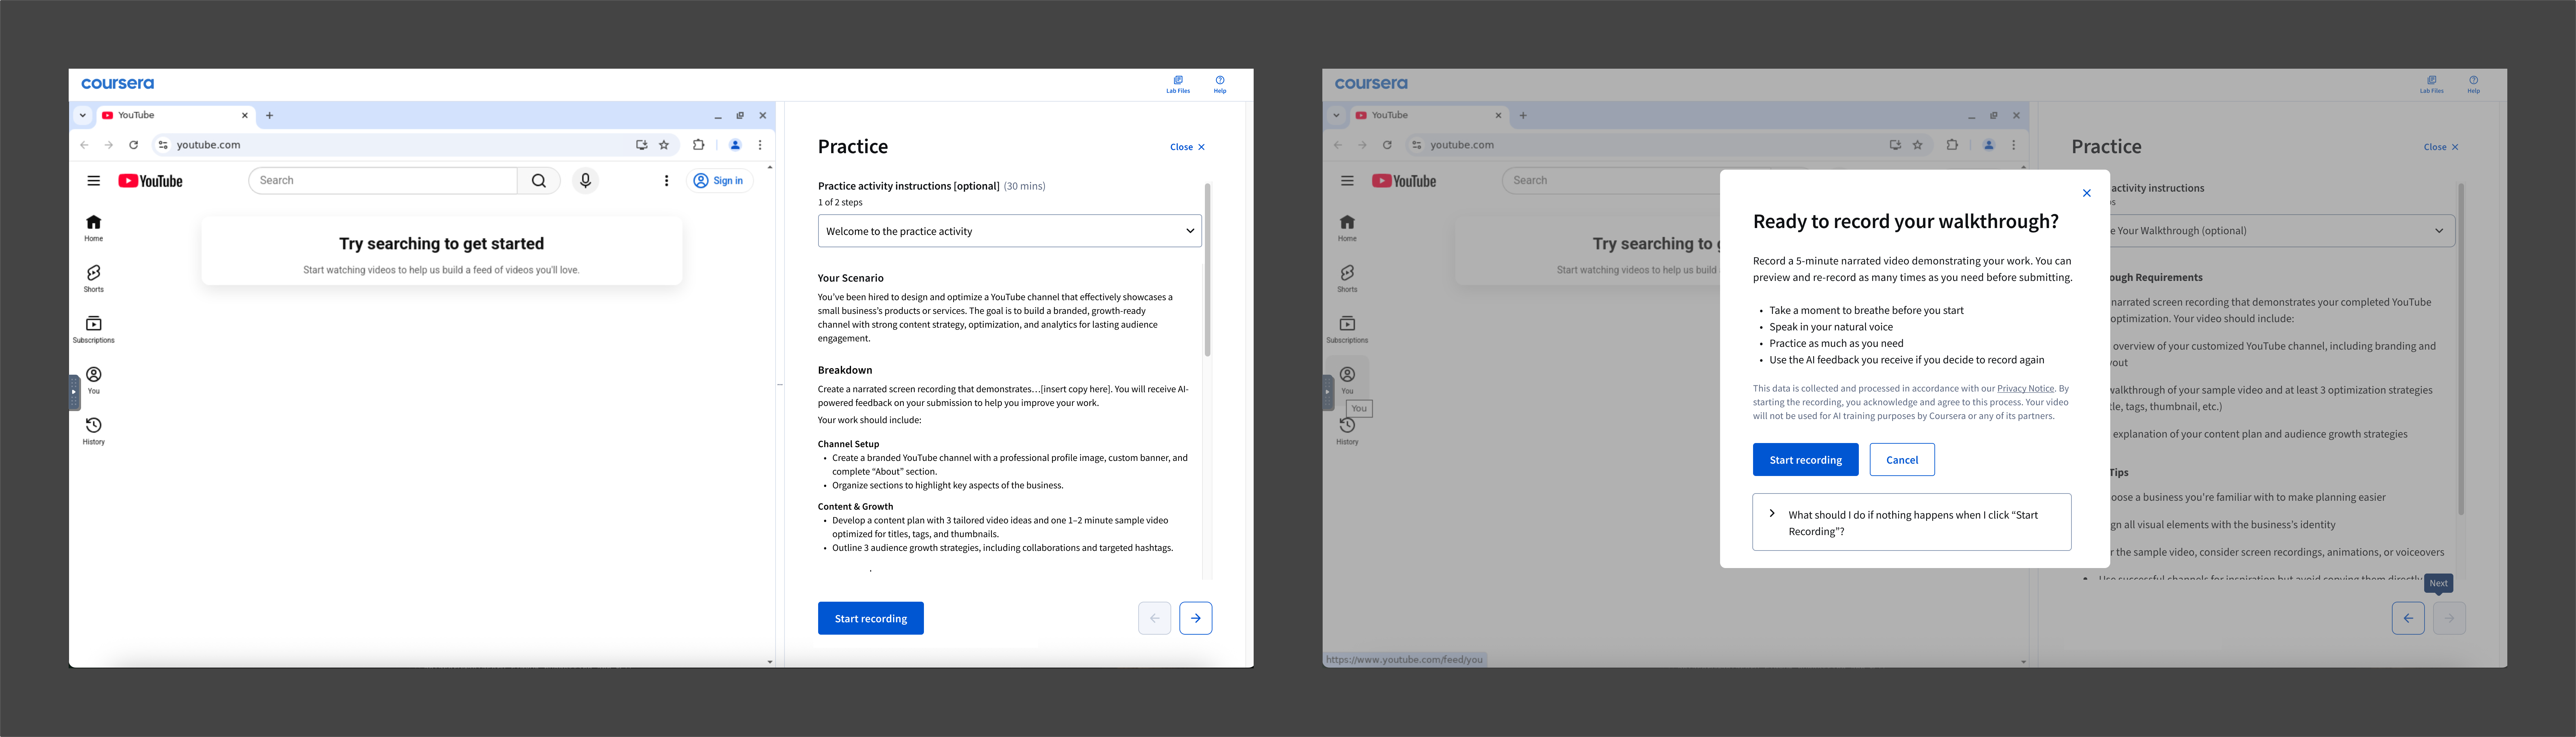Open YouTube Shorts in the undimmed window
Viewport: 2576px width, 737px height.
94,279
